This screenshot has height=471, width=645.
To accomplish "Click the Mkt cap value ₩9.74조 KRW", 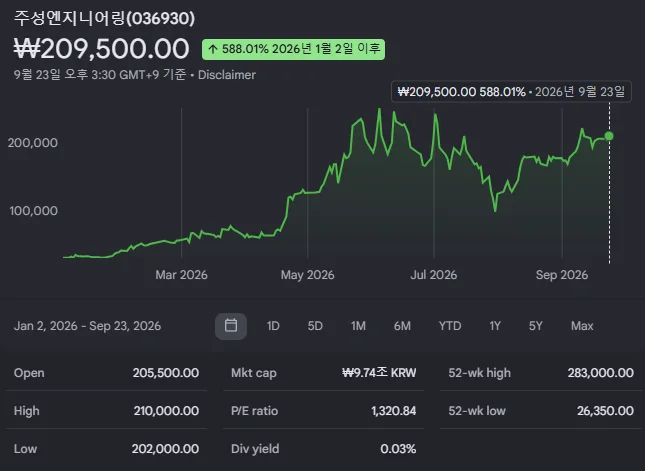I will (x=379, y=373).
